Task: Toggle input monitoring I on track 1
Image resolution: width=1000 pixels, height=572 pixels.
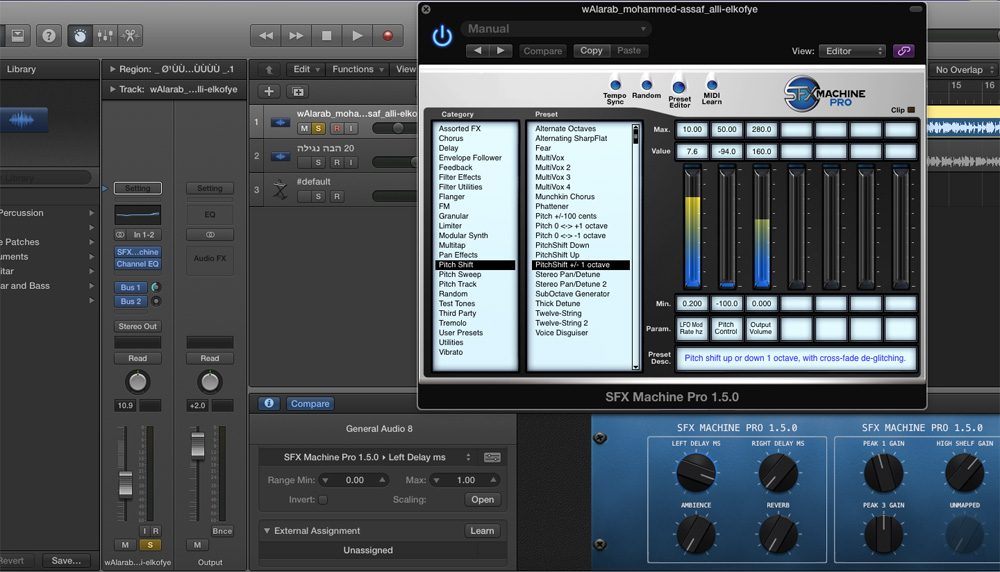Action: tap(351, 129)
